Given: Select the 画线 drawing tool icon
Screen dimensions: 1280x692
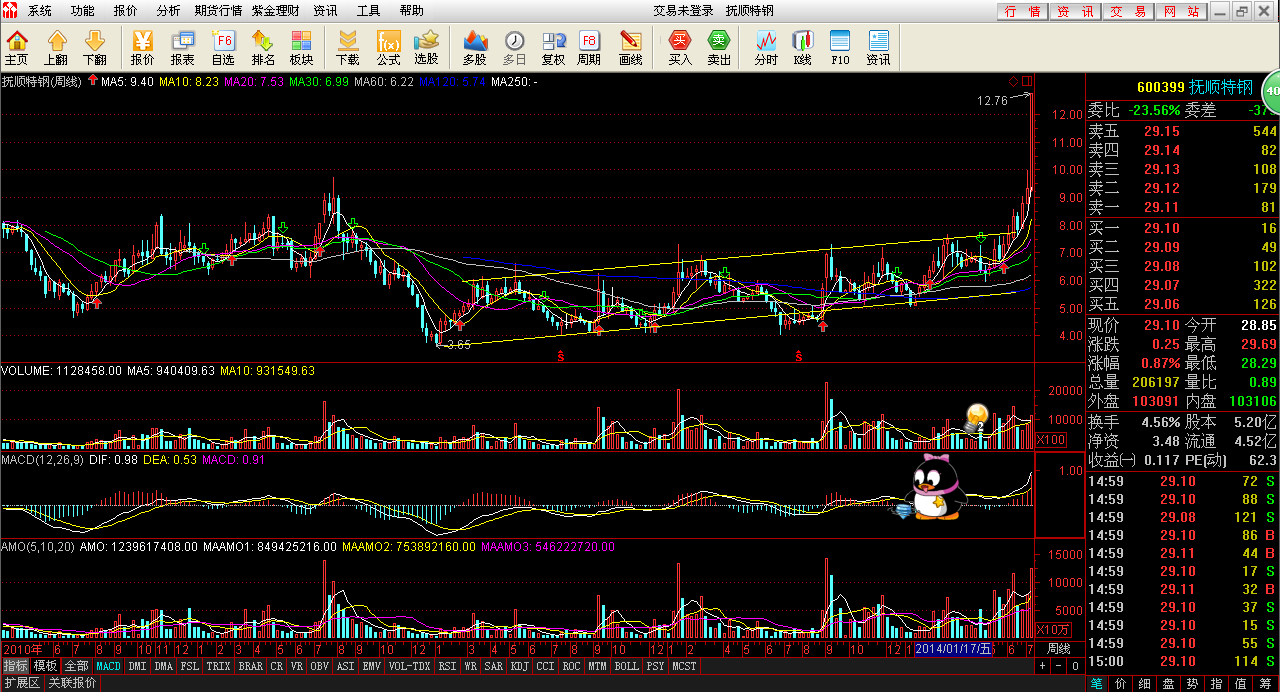Looking at the screenshot, I should [630, 47].
